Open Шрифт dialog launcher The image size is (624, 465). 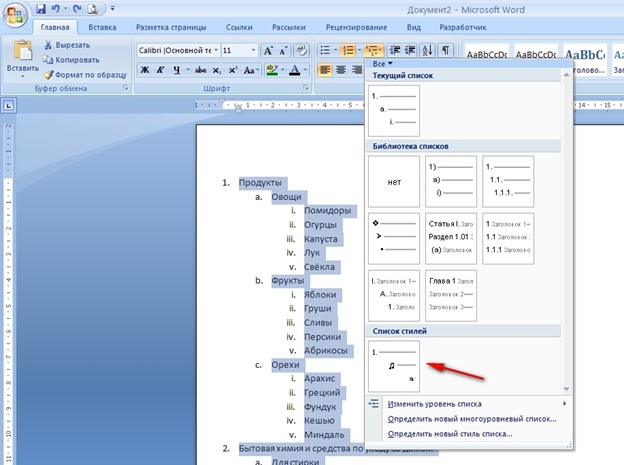tap(306, 88)
